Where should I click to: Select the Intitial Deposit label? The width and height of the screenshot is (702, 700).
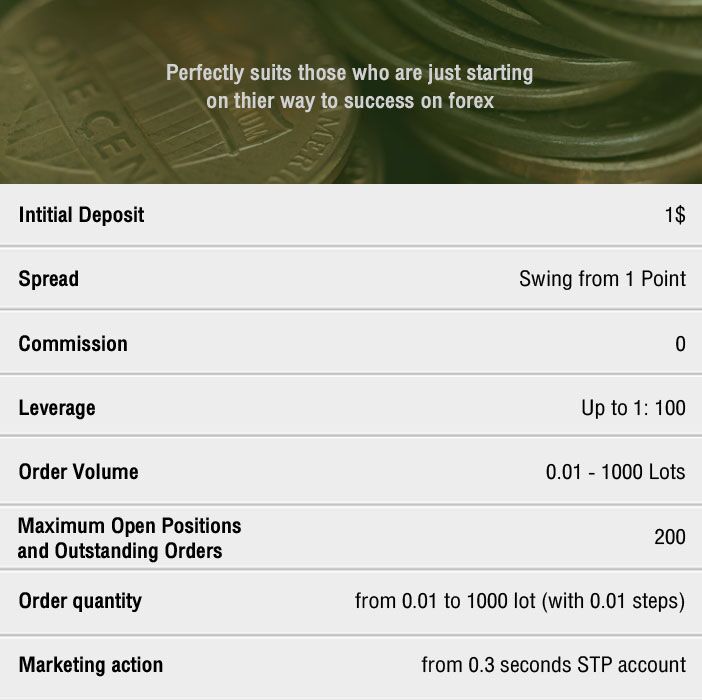(x=81, y=215)
